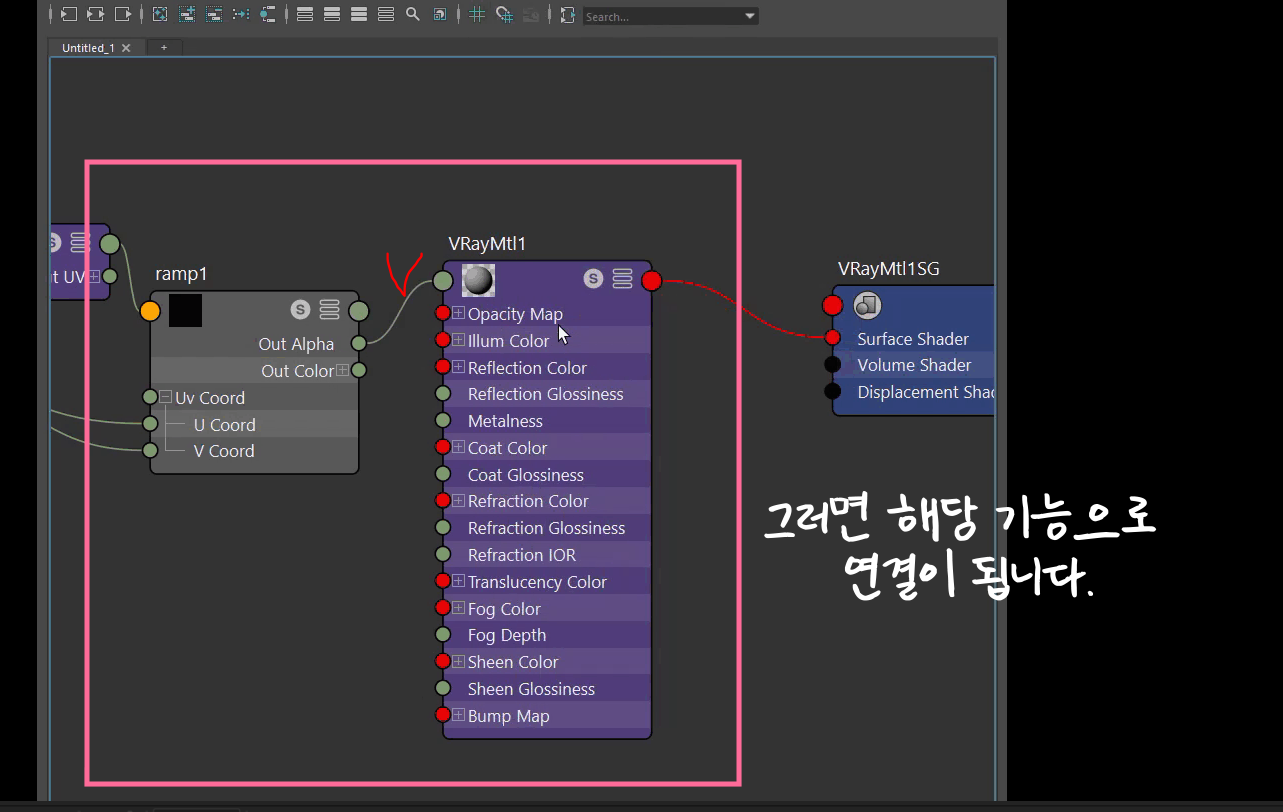Expand the Refraction Color attribute
The image size is (1283, 812).
458,500
